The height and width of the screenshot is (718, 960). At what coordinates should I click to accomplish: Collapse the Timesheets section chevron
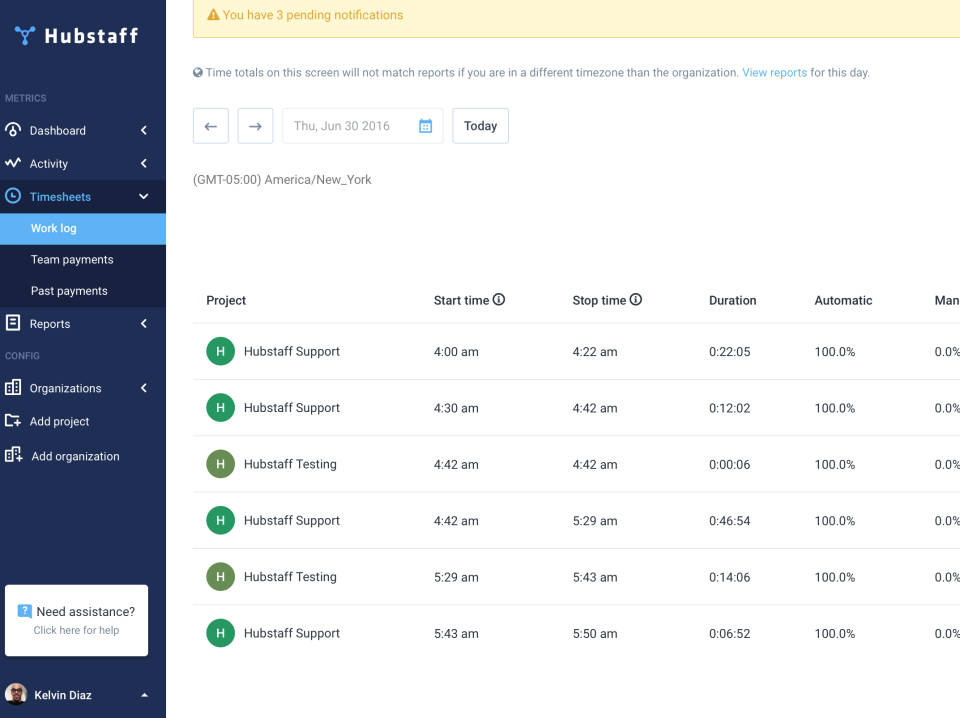[x=141, y=196]
